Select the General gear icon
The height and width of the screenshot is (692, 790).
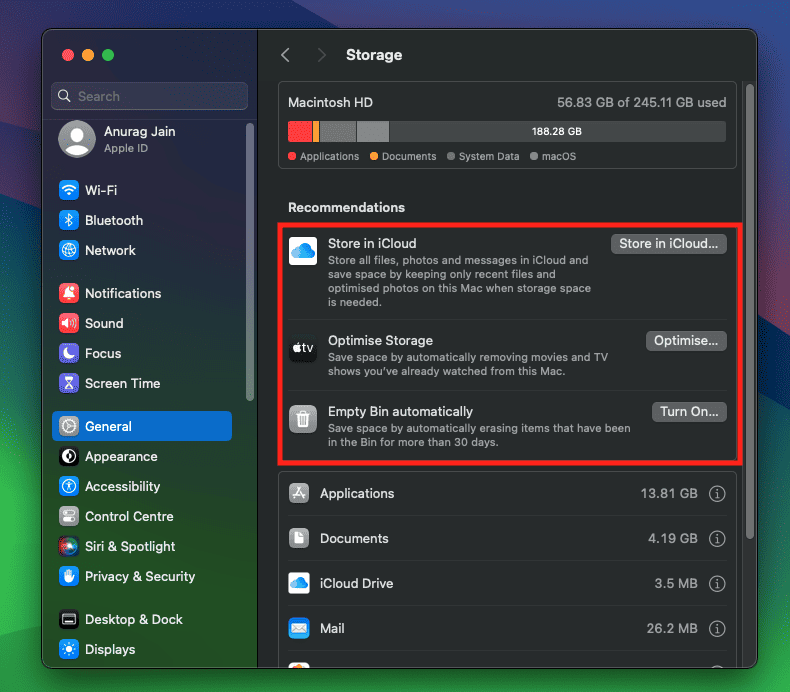(x=69, y=426)
